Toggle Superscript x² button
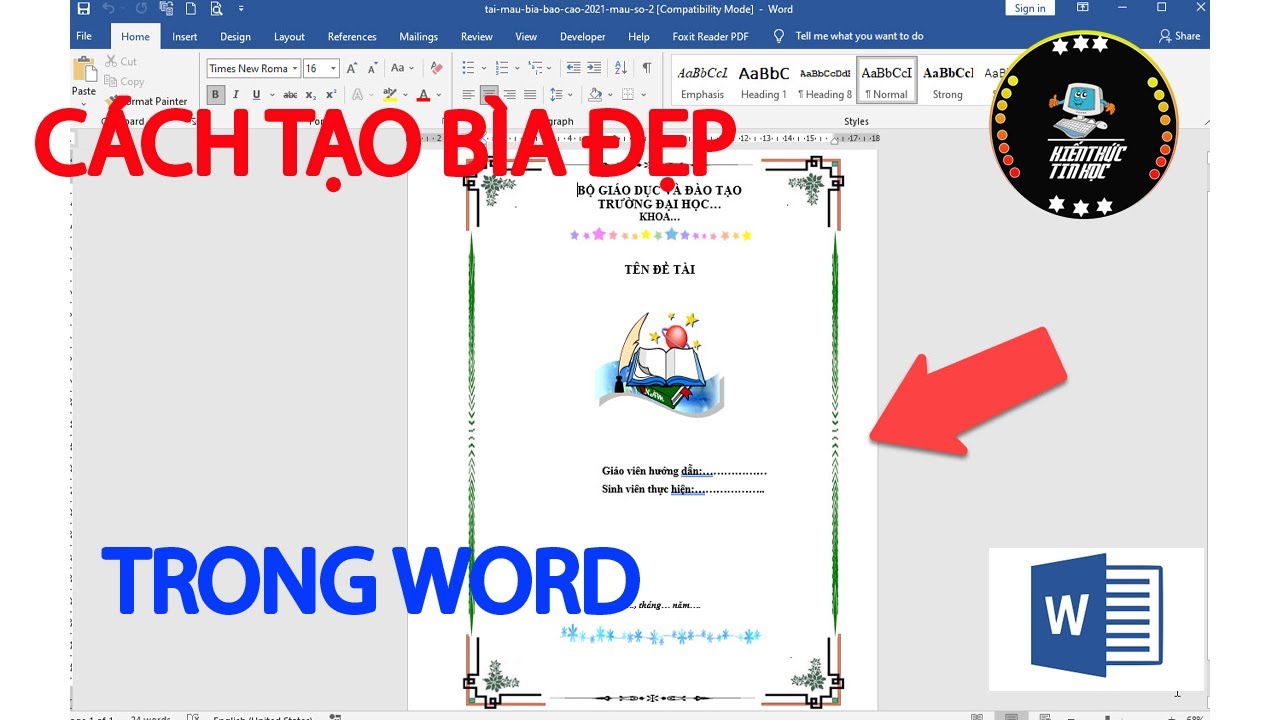Image resolution: width=1280 pixels, height=720 pixels. [331, 95]
